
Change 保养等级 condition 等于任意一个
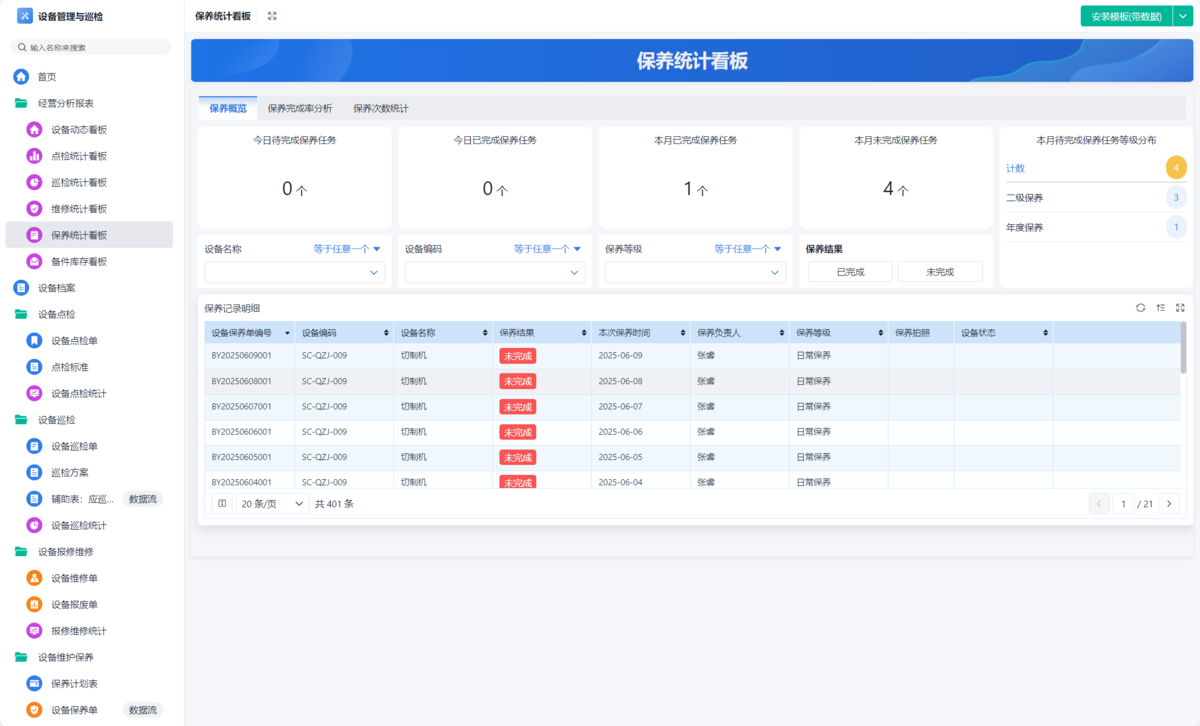click(748, 249)
